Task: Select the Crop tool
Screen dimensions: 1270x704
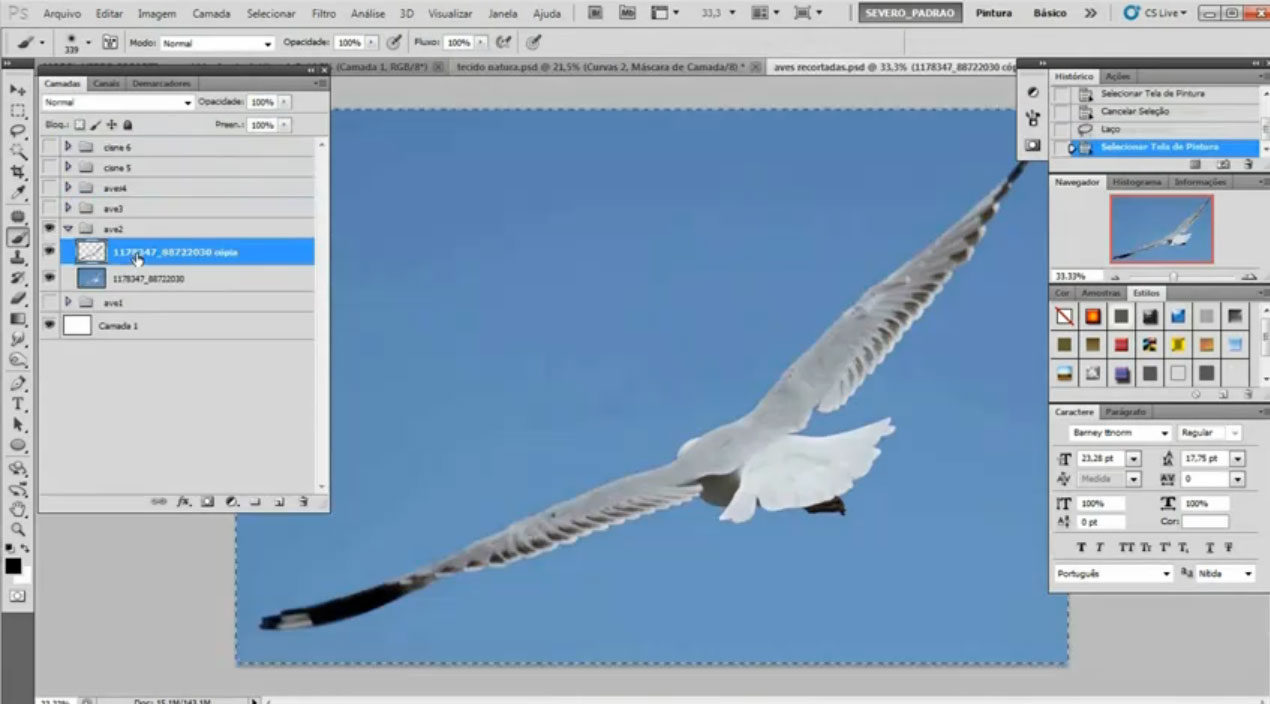Action: 18,172
